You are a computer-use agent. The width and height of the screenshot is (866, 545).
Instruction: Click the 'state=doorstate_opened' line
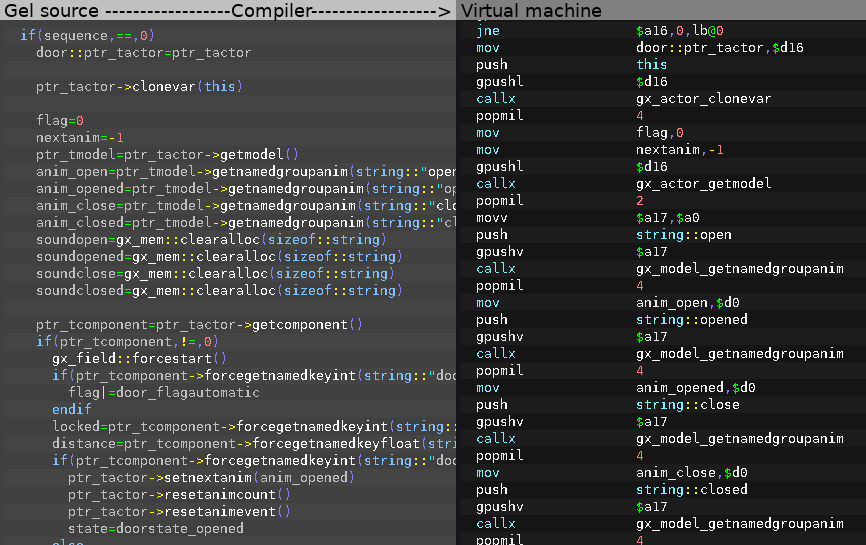tap(156, 529)
